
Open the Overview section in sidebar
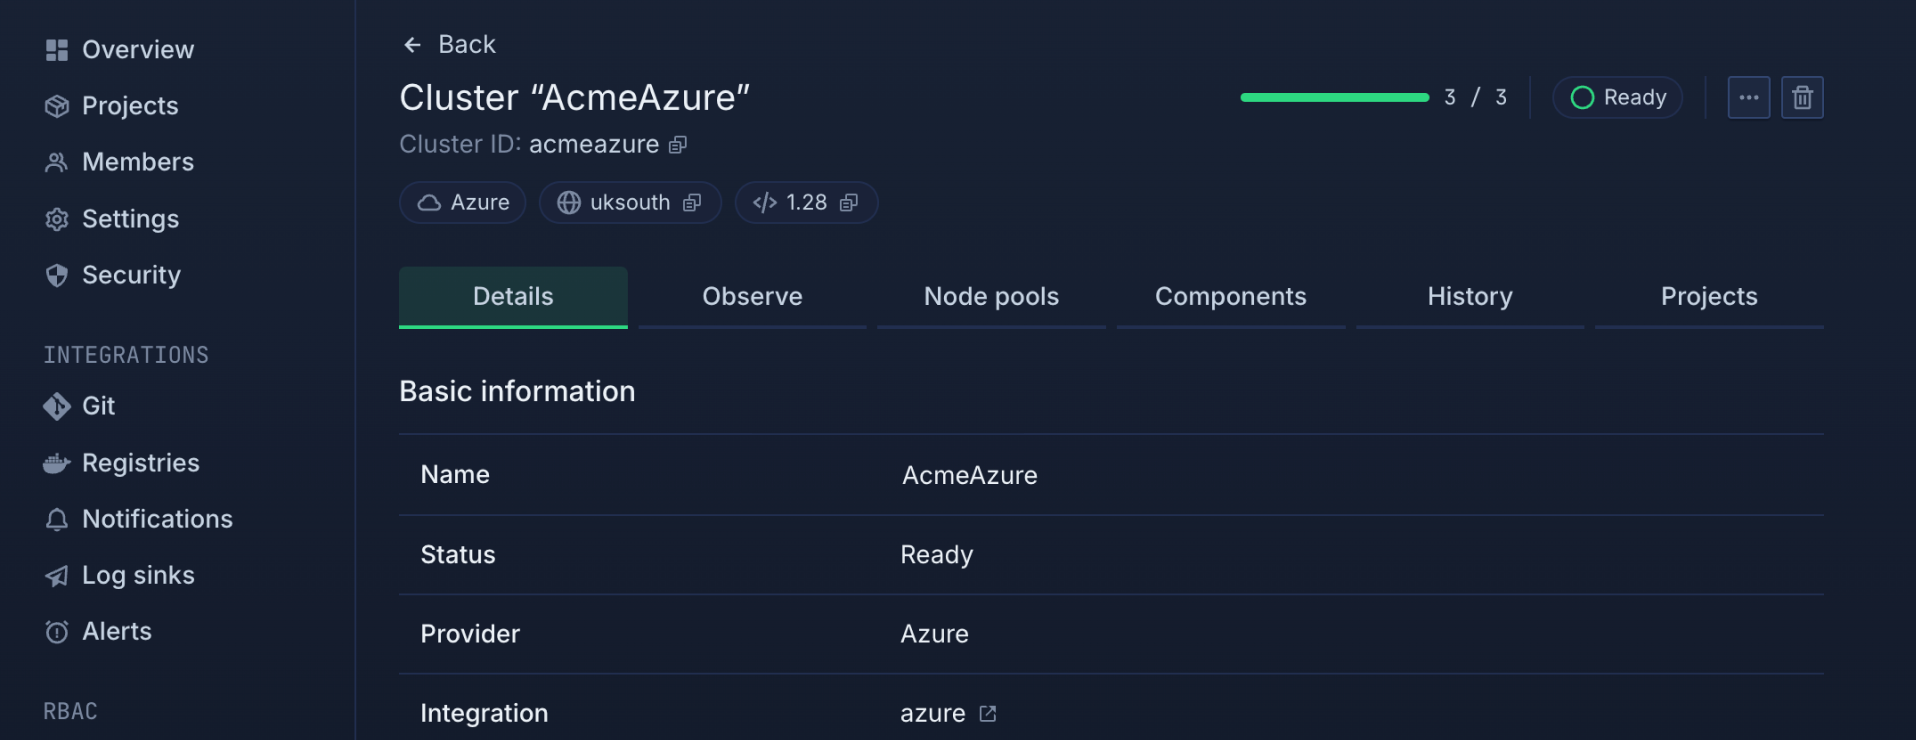[137, 49]
